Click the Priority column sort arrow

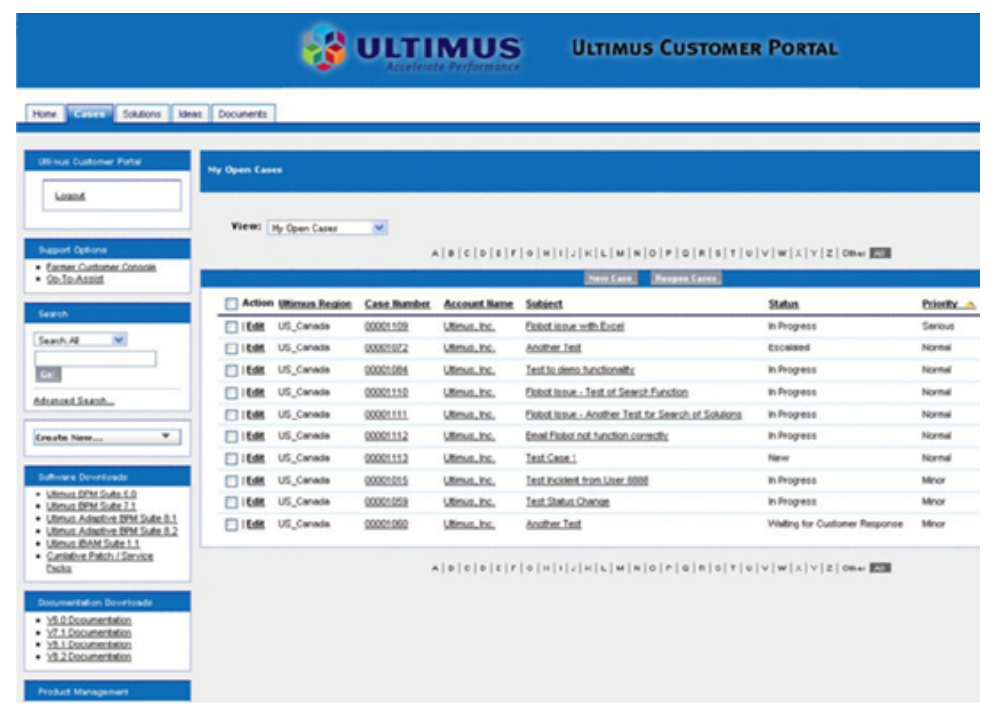pos(970,304)
